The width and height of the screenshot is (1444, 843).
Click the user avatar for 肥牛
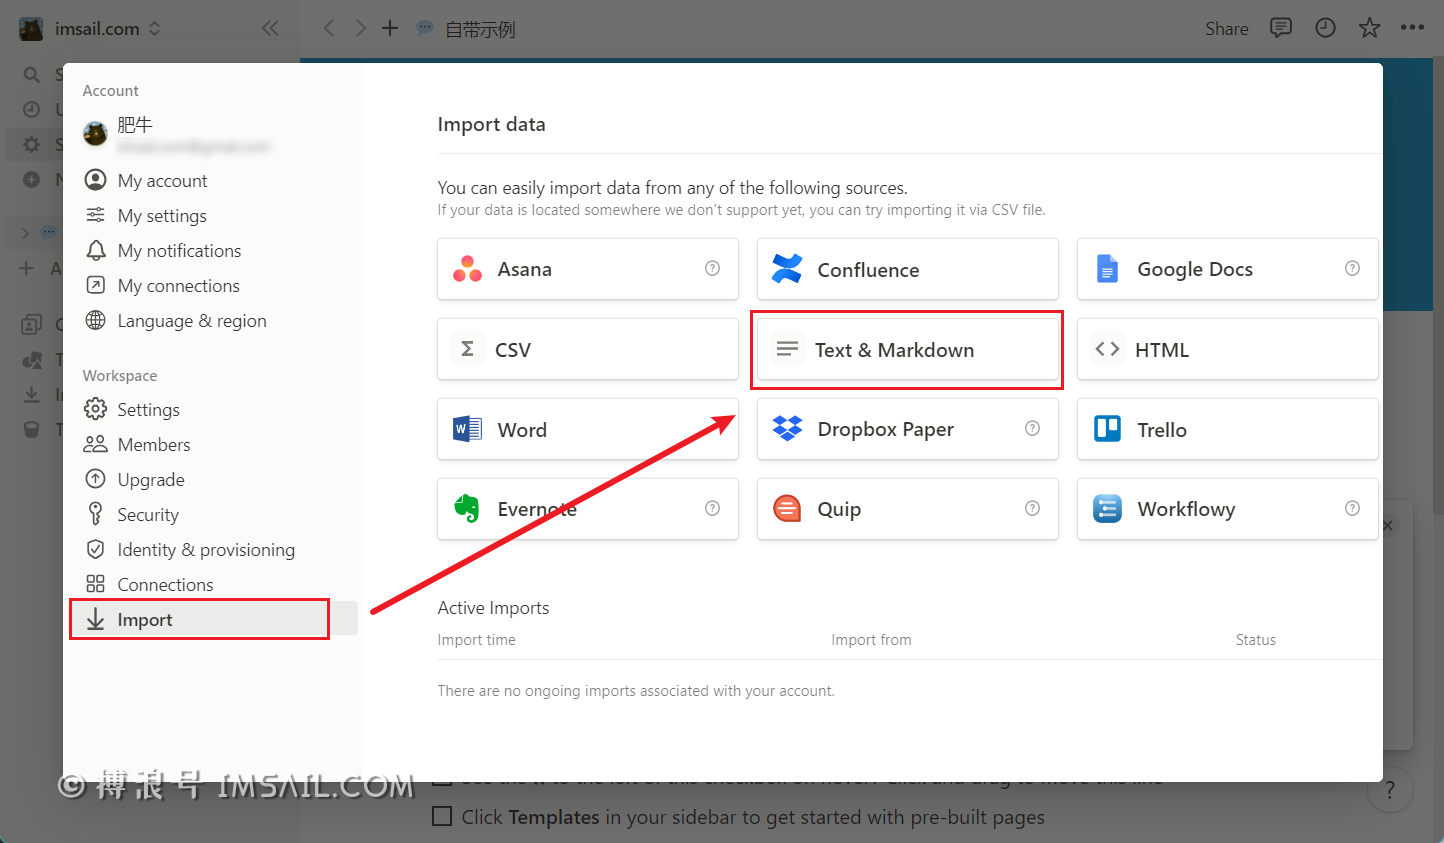pos(95,134)
